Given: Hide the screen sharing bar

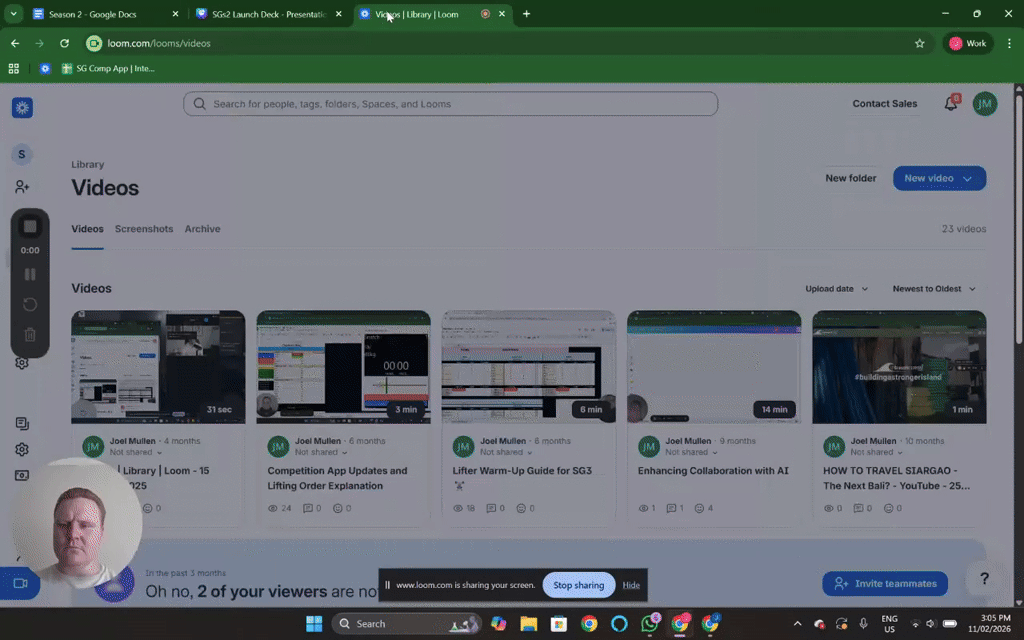Looking at the screenshot, I should [x=631, y=585].
